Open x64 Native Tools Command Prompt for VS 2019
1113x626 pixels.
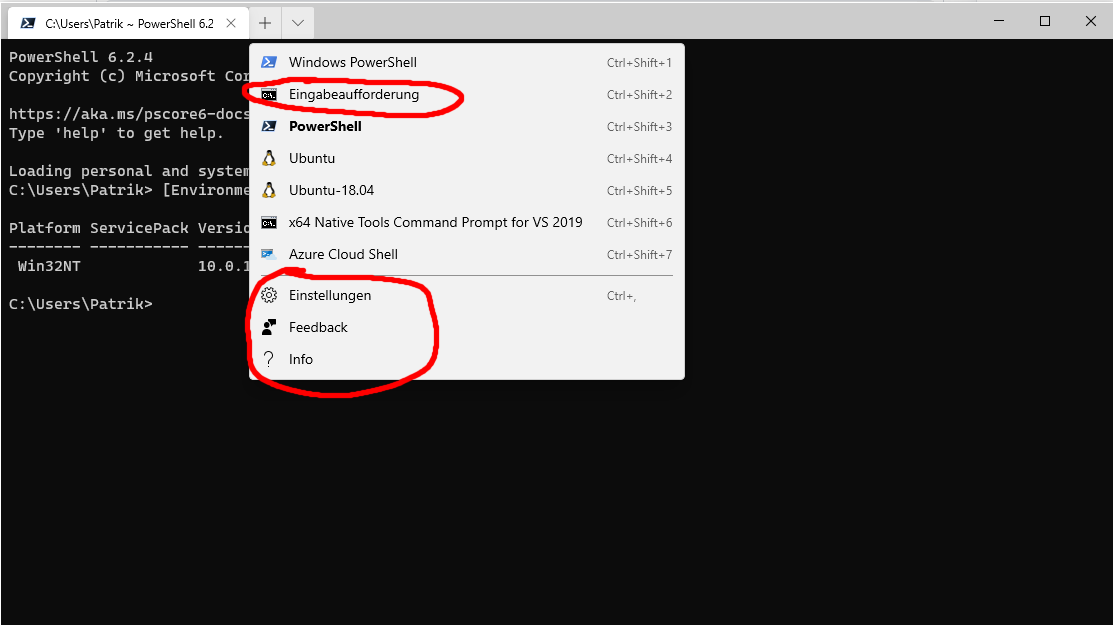point(467,222)
